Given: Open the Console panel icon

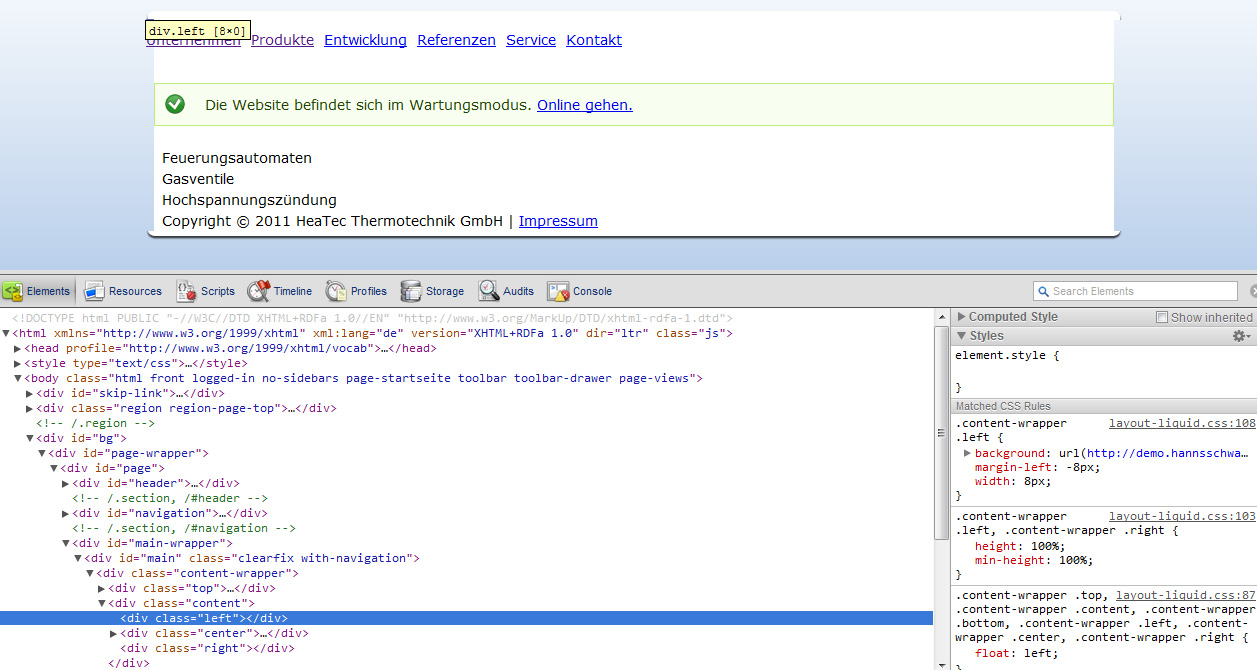Looking at the screenshot, I should tap(558, 291).
